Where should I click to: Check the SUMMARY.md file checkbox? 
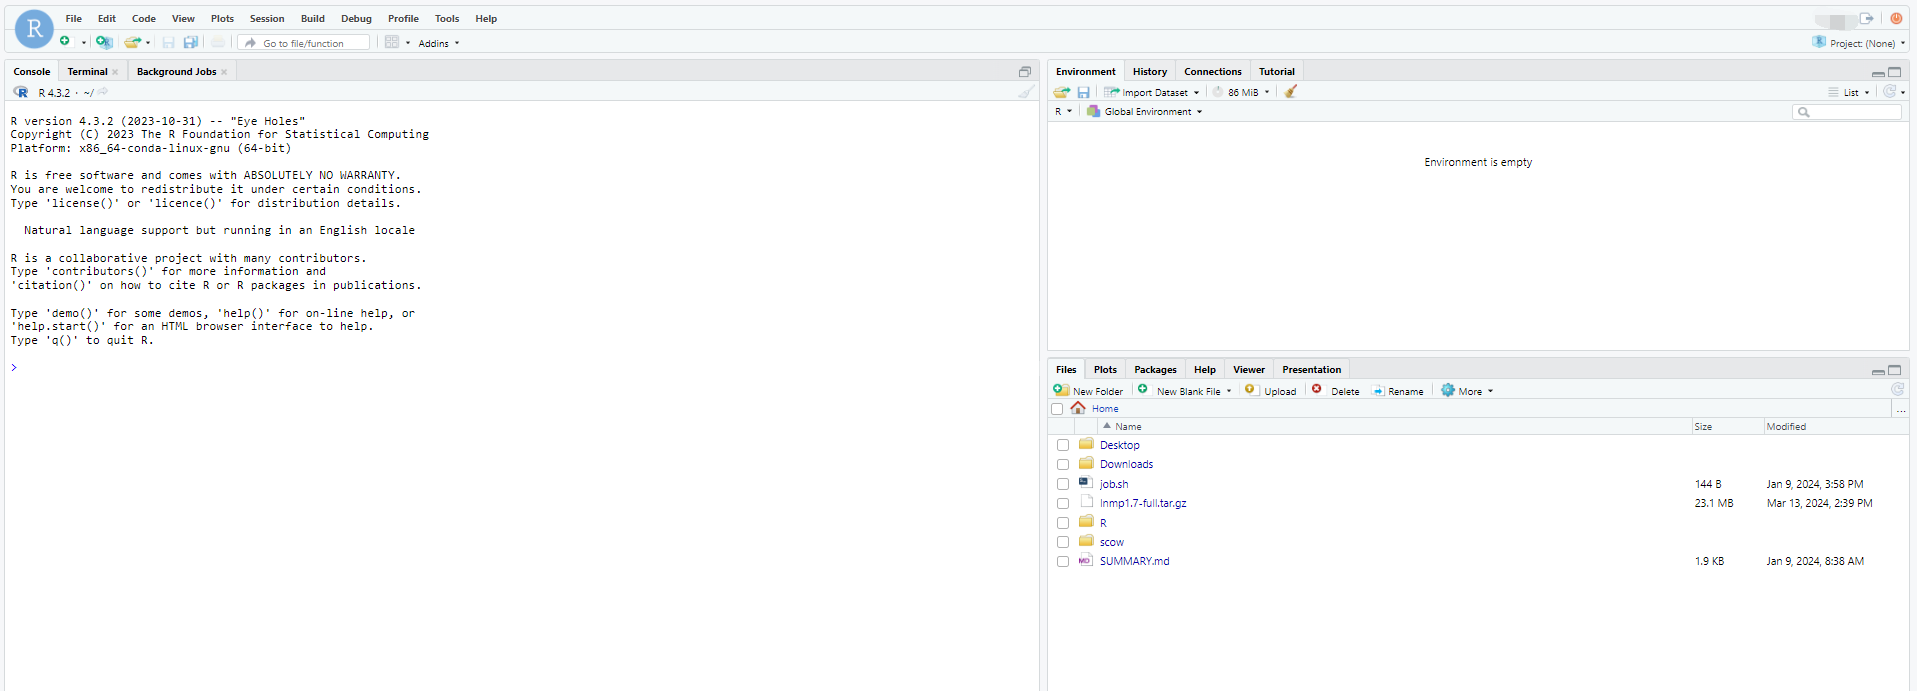pos(1063,561)
